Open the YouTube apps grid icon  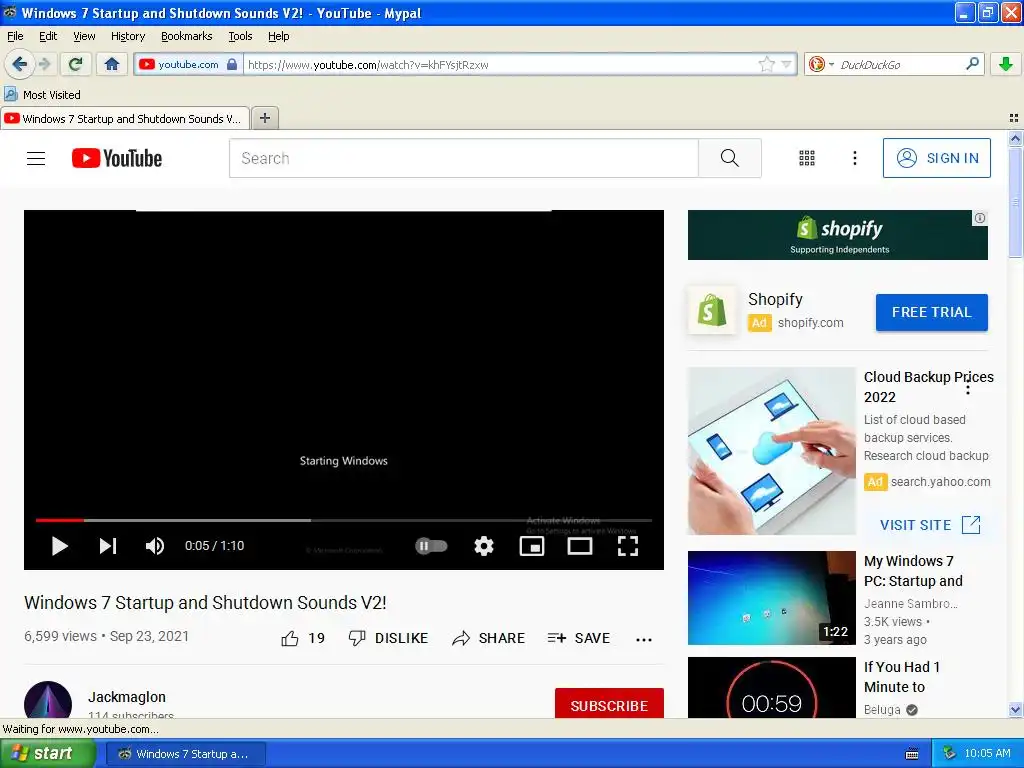click(x=807, y=158)
